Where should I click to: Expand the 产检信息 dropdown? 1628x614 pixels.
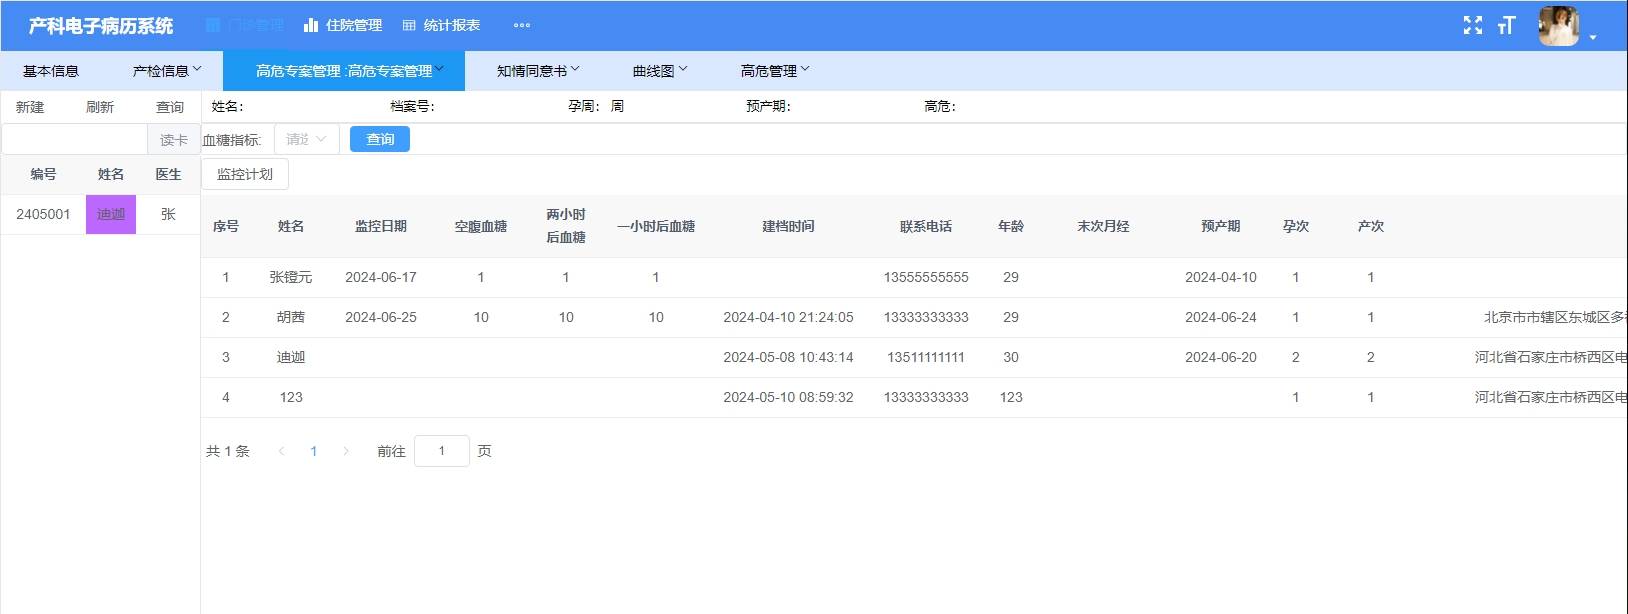[x=167, y=71]
